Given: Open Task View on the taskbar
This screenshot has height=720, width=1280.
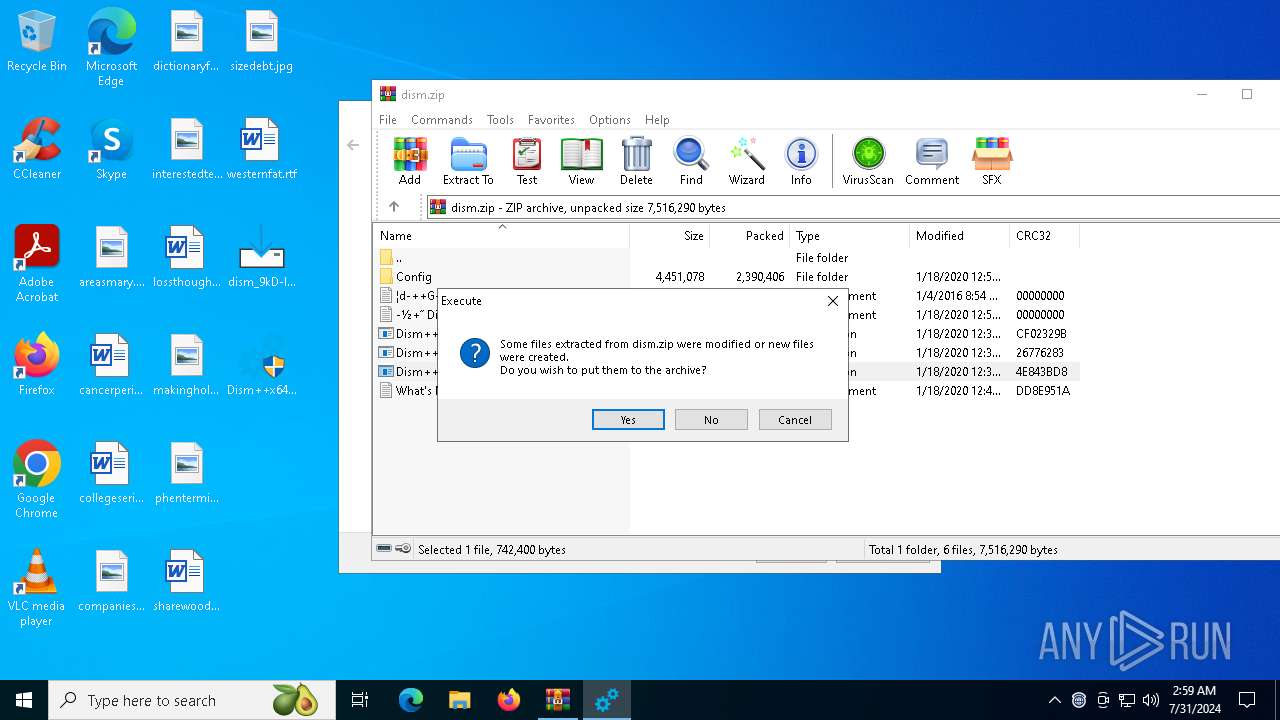Looking at the screenshot, I should pyautogui.click(x=360, y=700).
